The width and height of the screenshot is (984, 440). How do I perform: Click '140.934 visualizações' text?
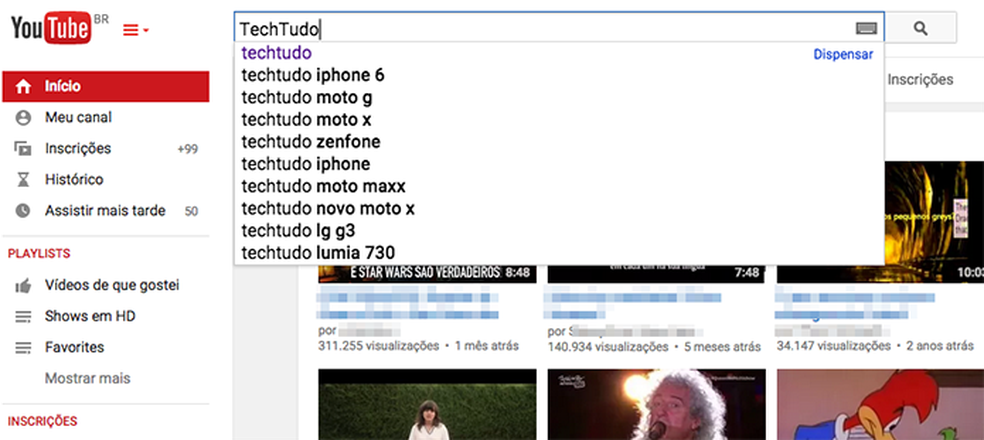(608, 346)
